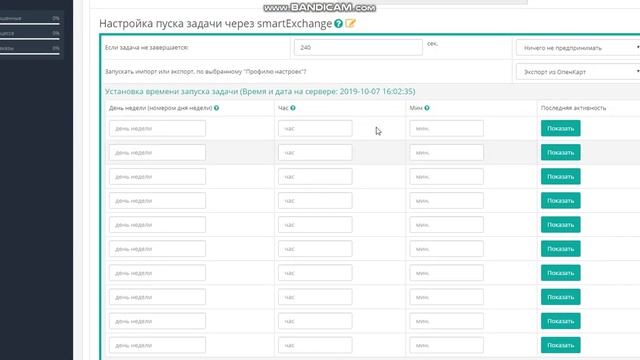The width and height of the screenshot is (640, 360).
Task: Click Показать button in the ninth row
Action: pyautogui.click(x=560, y=321)
